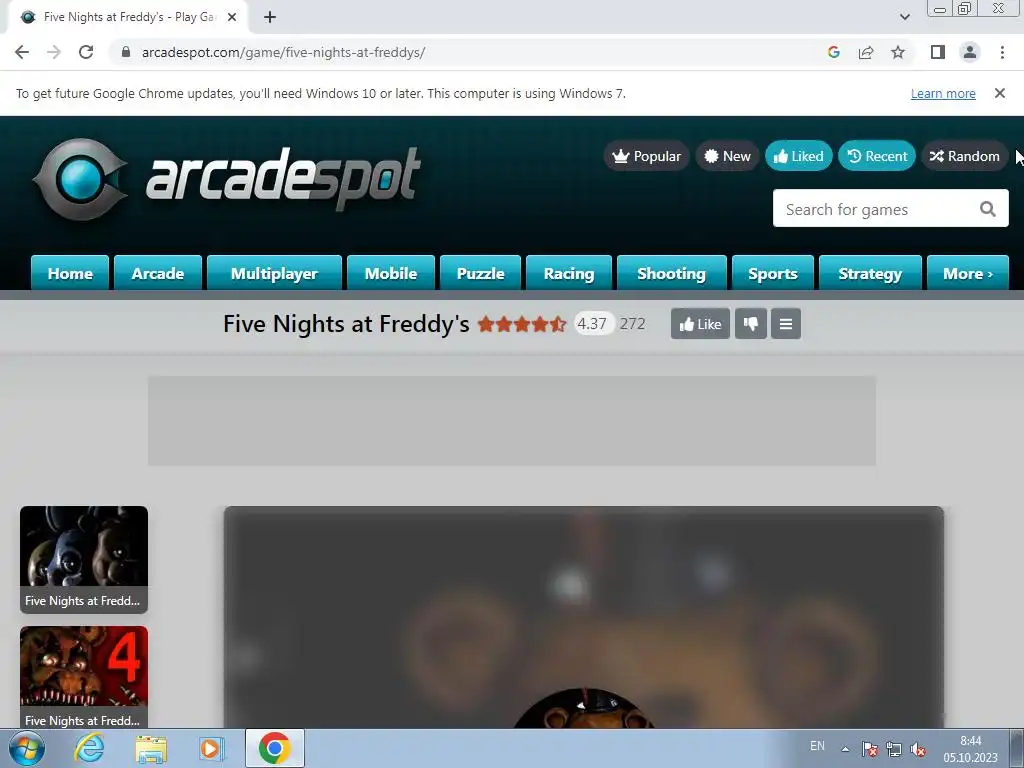Open the Chrome three-dot menu
The width and height of the screenshot is (1024, 768).
point(1002,52)
